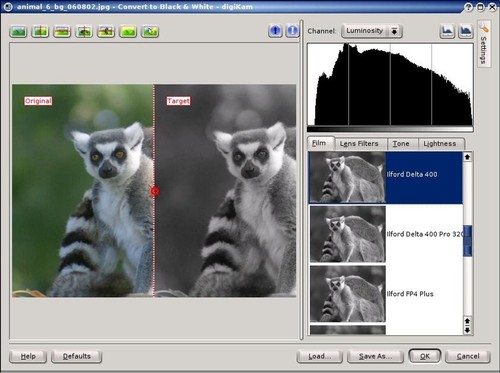Switch to the Lens Filters tab
Image resolution: width=500 pixels, height=373 pixels.
click(x=359, y=144)
